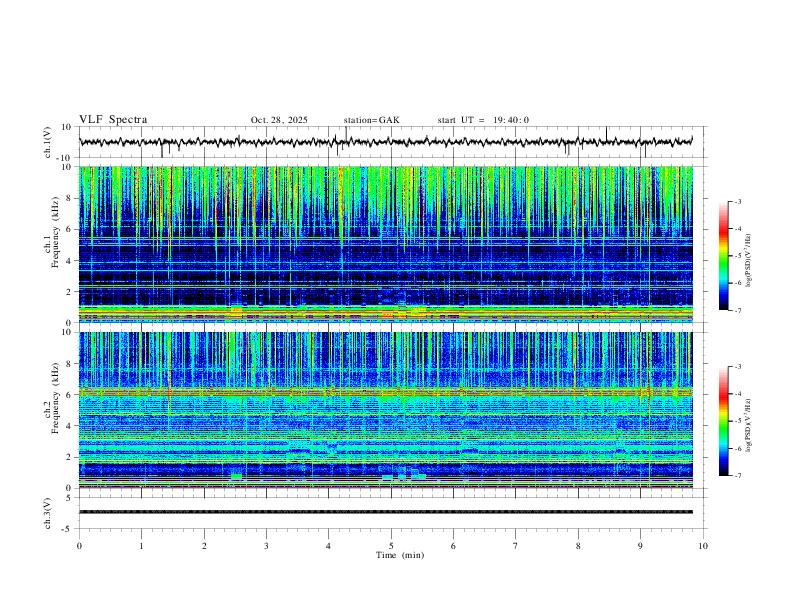Screen dimensions: 792x612
Task: Click the lower spectrogram's color scale bar
Action: tap(723, 421)
